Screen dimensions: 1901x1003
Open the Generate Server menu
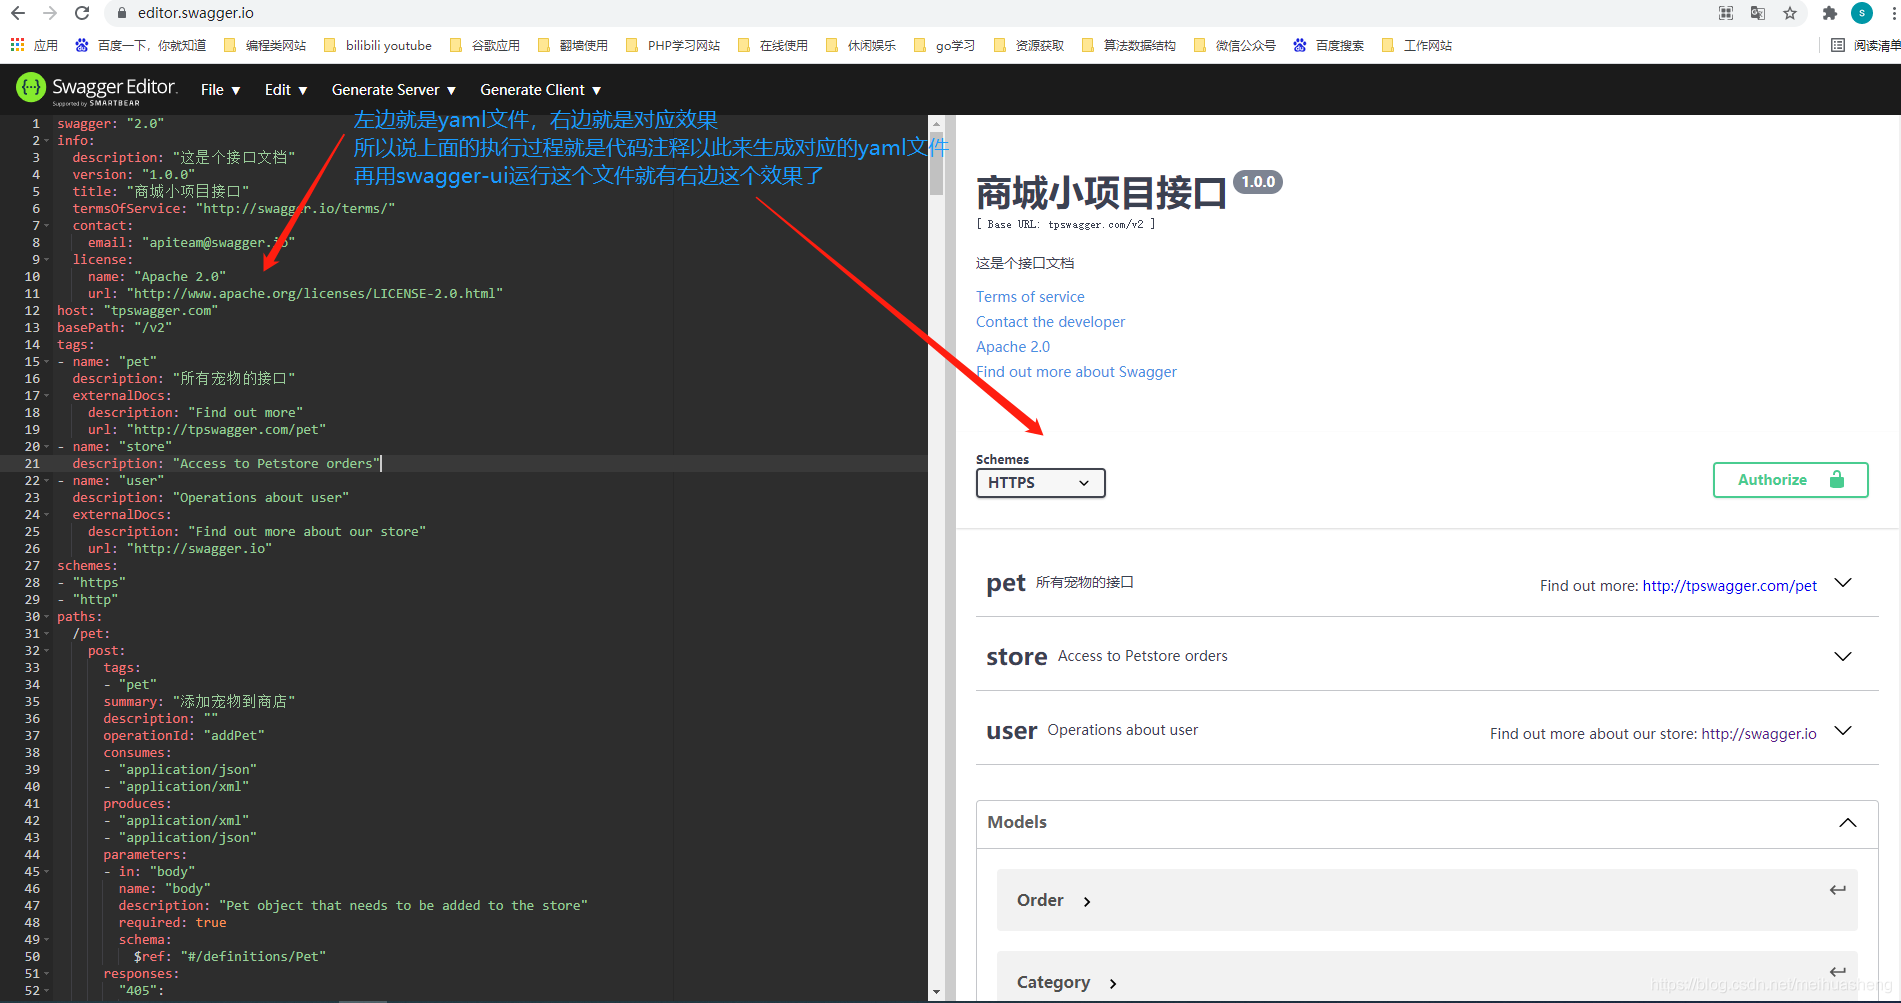coord(393,90)
